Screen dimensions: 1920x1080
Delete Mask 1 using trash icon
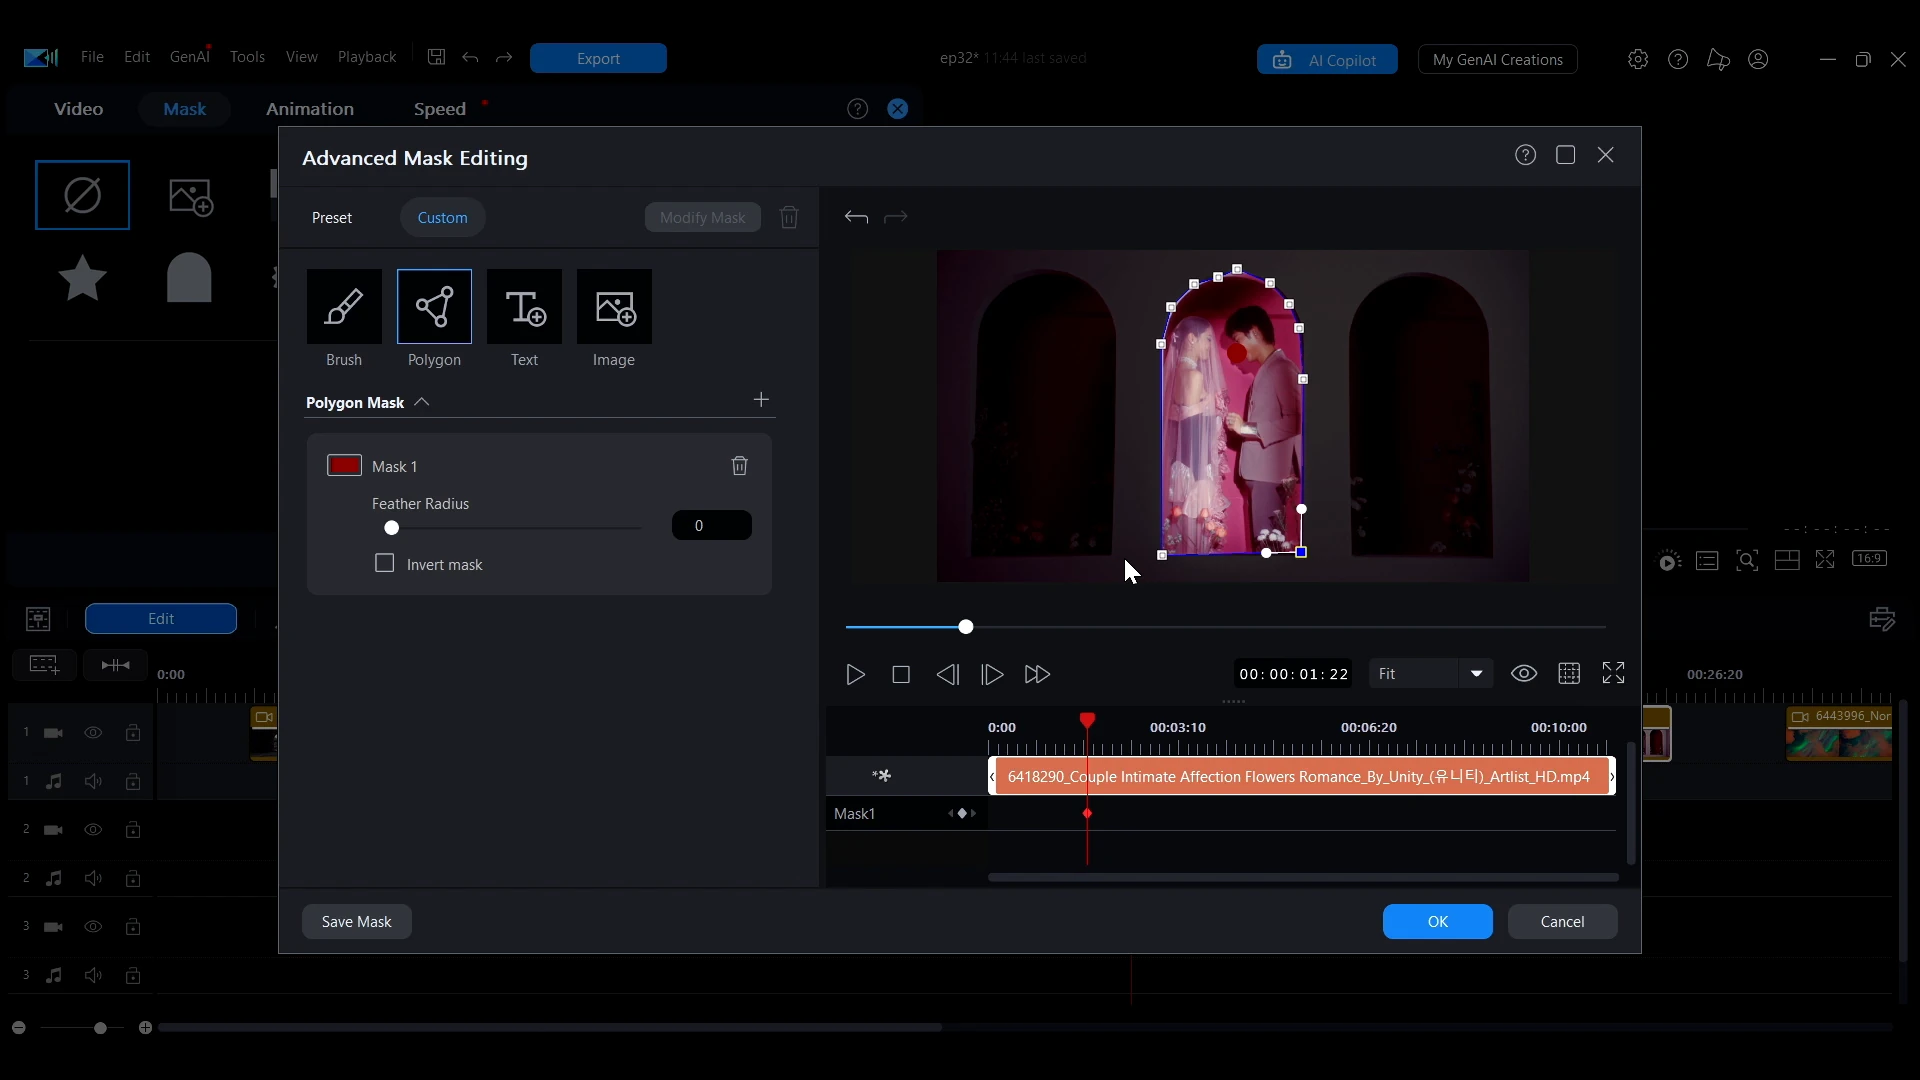[x=740, y=466]
